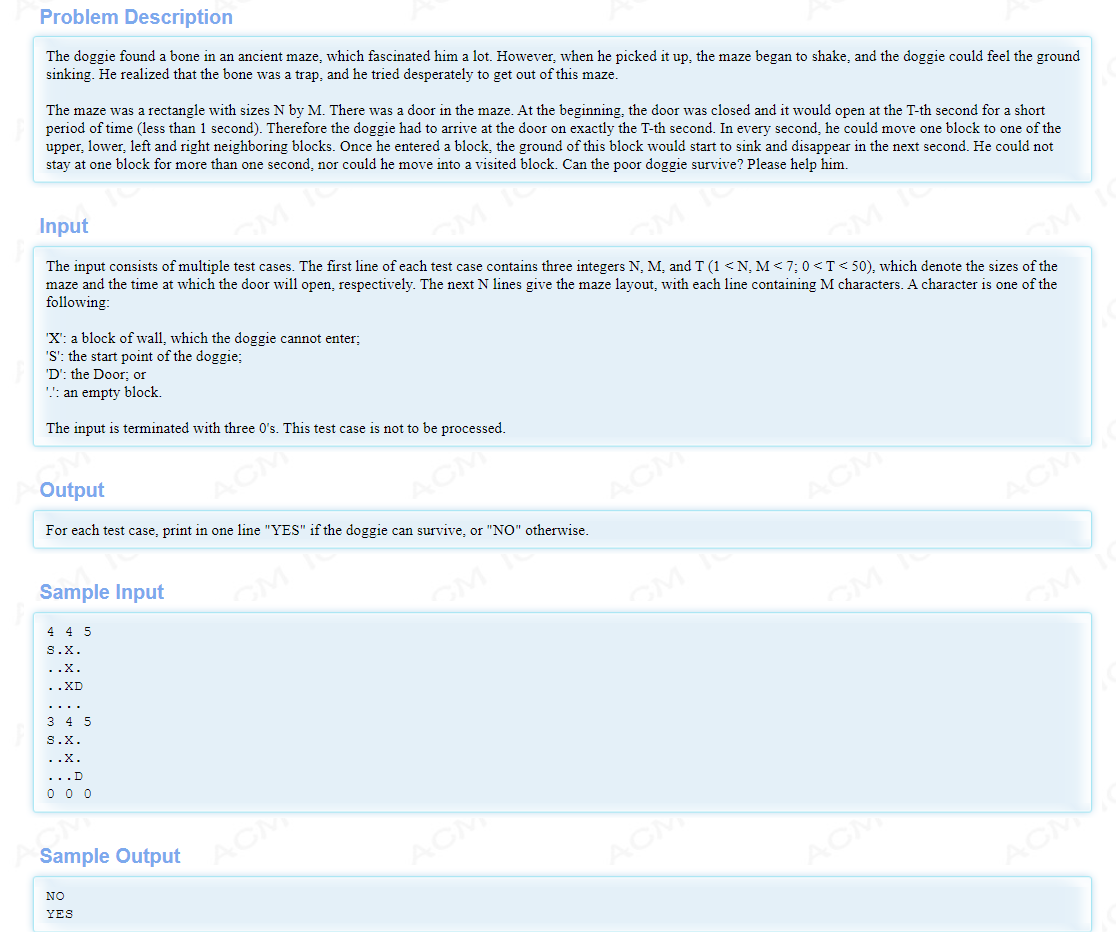Click the "Input" section heading
The image size is (1116, 932).
point(63,226)
